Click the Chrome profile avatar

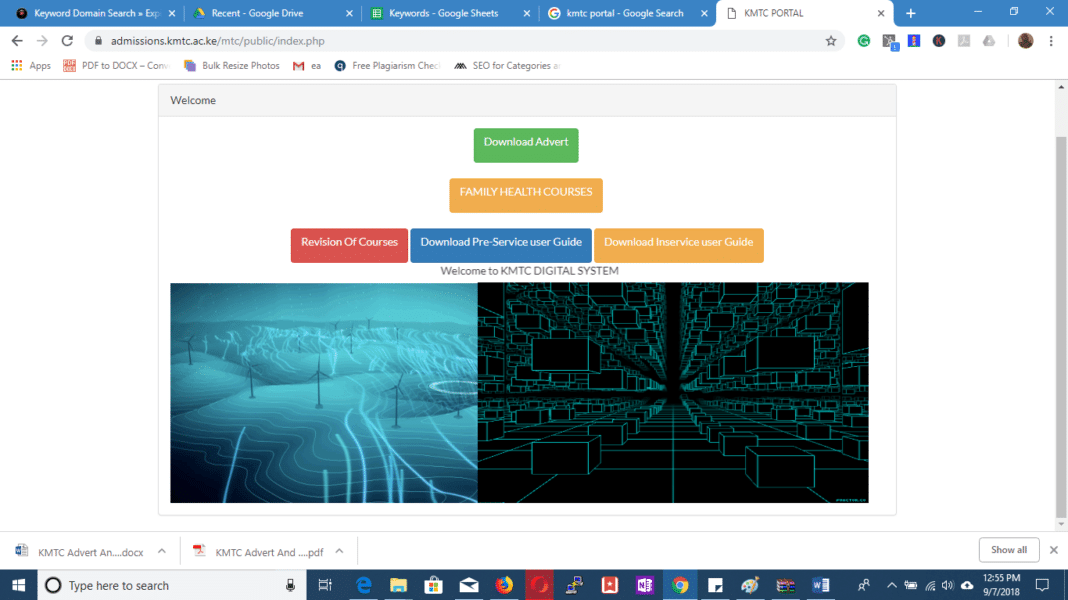click(1025, 41)
